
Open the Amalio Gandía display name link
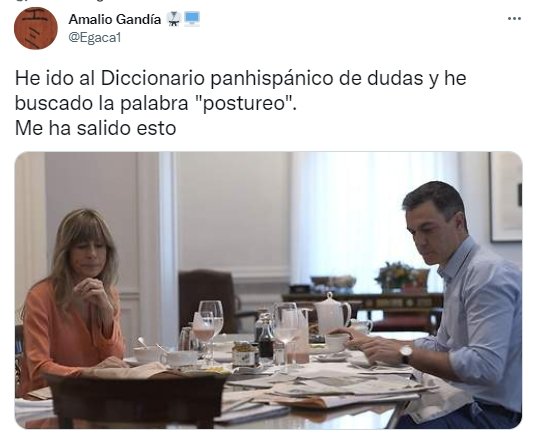115,19
